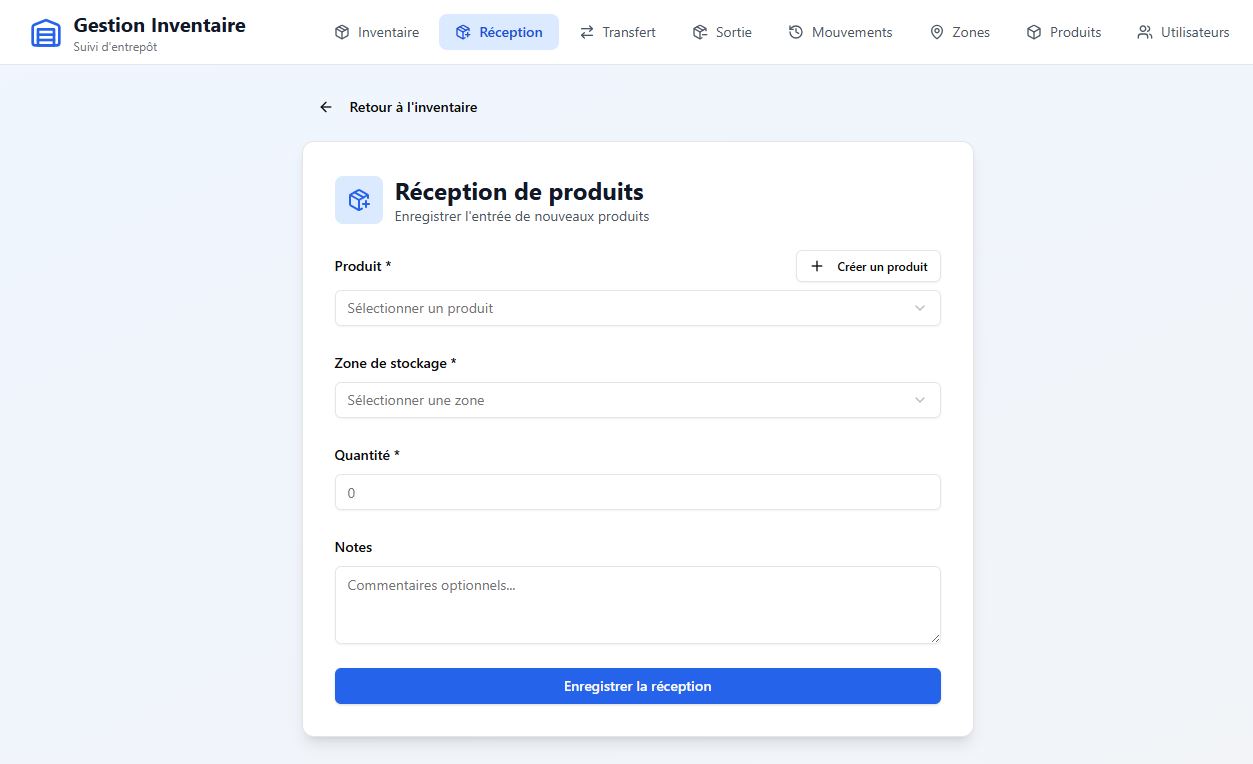Image resolution: width=1253 pixels, height=764 pixels.
Task: Open the Produits tab
Action: pos(1064,32)
